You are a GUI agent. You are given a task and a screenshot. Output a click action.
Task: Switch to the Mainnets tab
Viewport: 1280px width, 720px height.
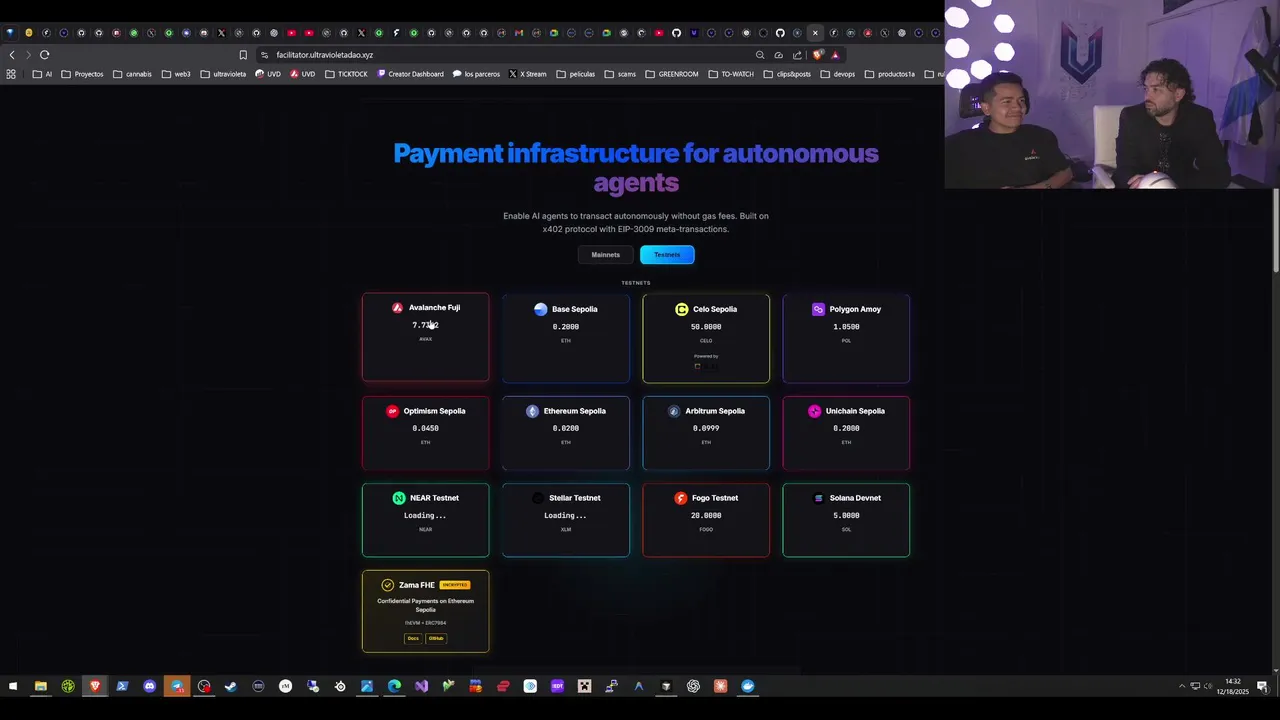[x=605, y=255]
